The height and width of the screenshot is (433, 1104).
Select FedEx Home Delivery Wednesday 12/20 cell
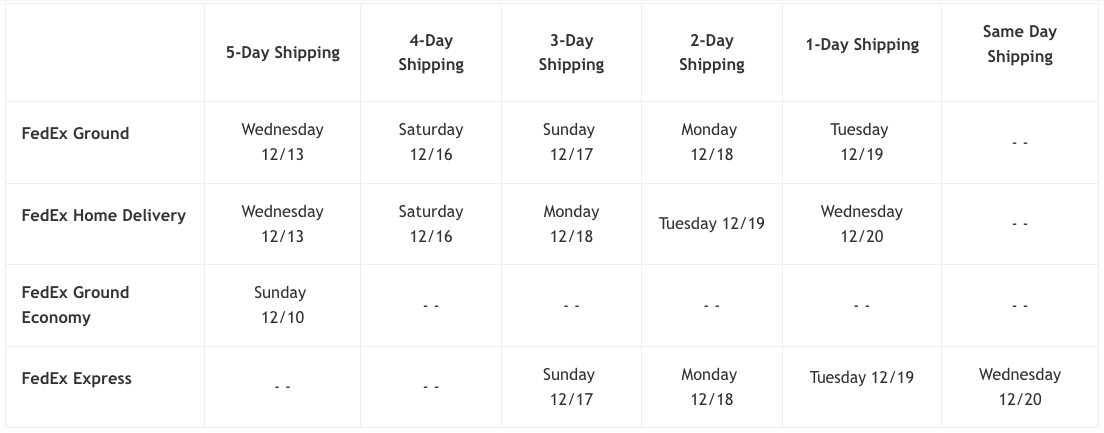coord(862,224)
